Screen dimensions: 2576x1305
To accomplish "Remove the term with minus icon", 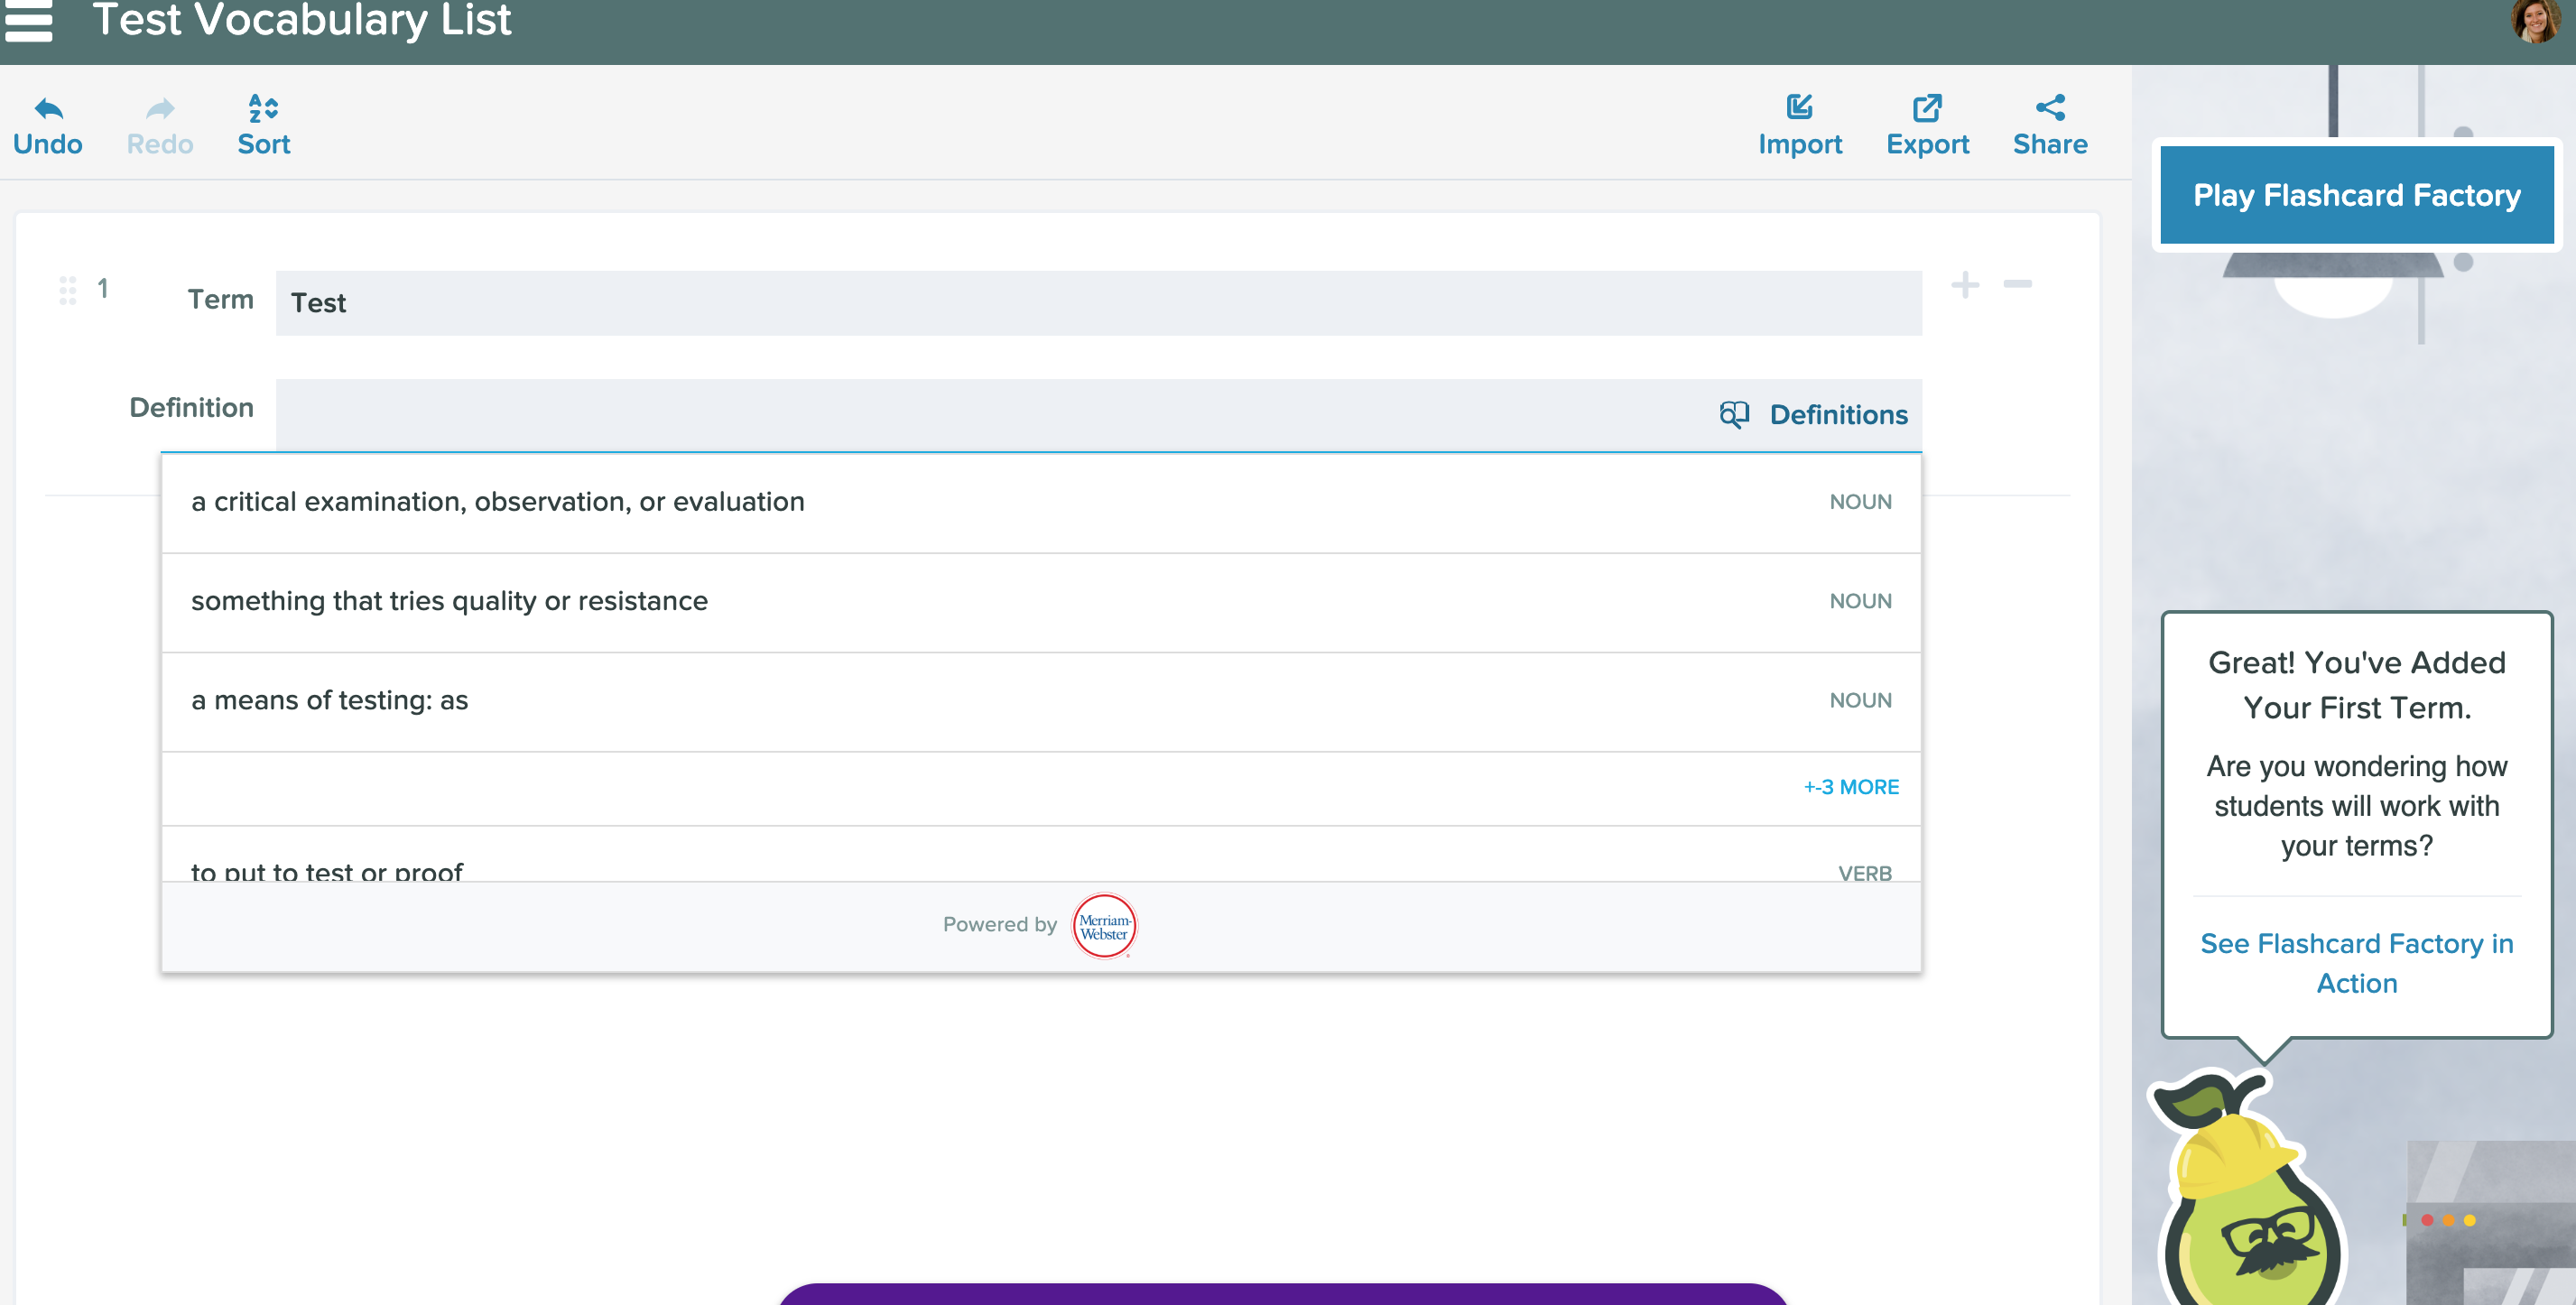I will [2017, 285].
